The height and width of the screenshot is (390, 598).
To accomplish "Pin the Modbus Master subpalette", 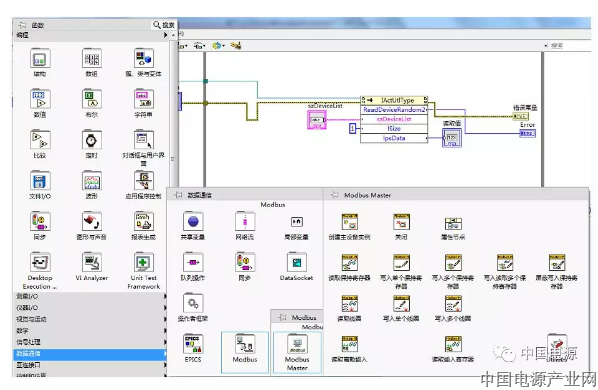I will pos(334,195).
